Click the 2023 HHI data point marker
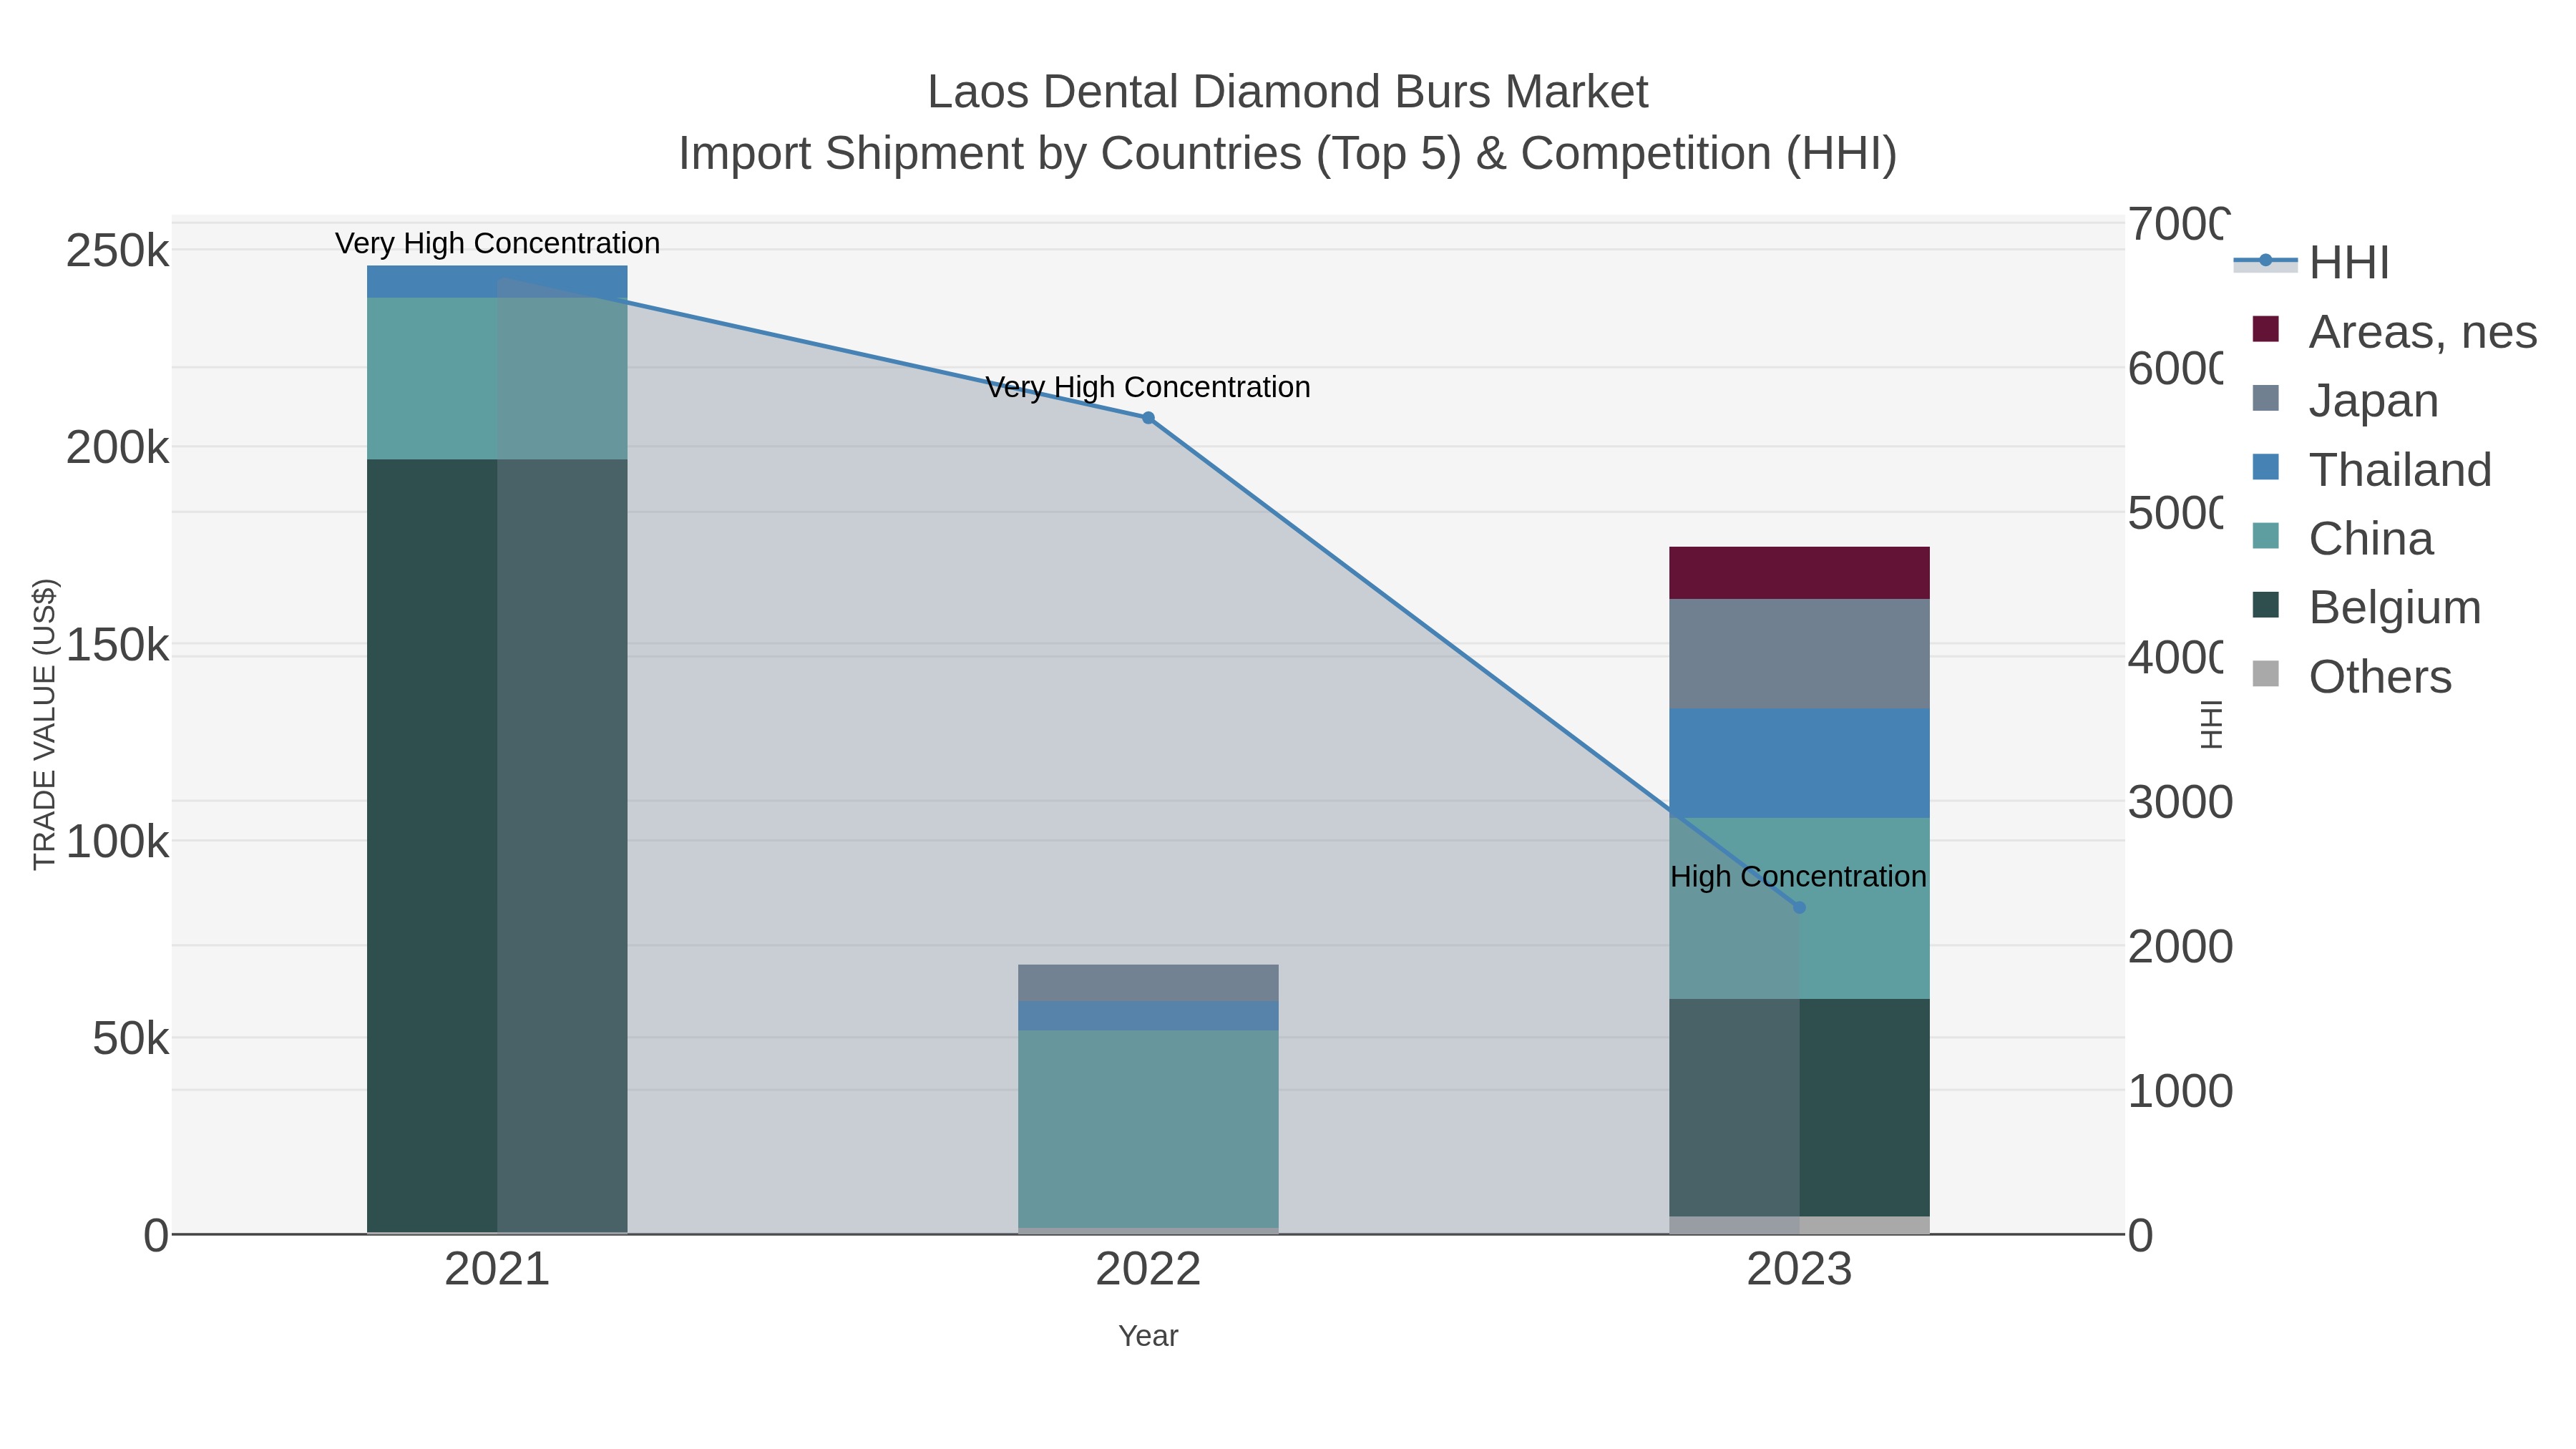This screenshot has width=2576, height=1449. click(1799, 907)
